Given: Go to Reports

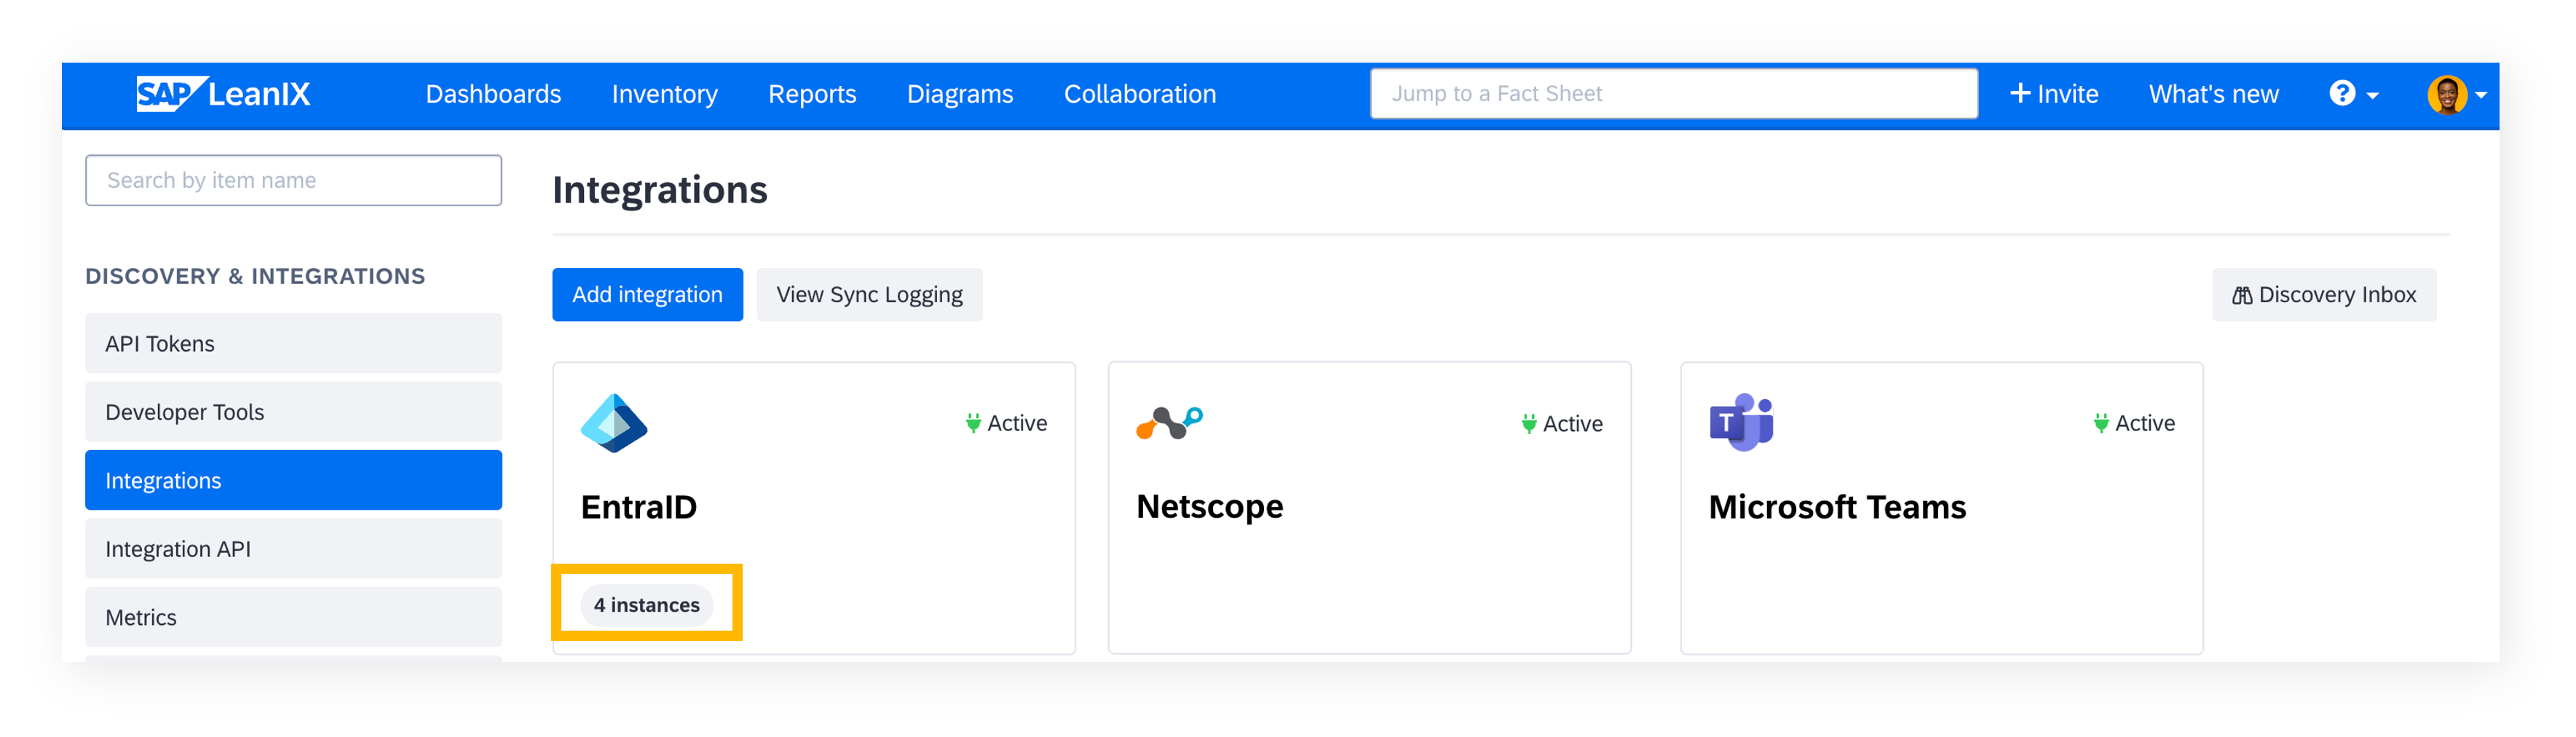Looking at the screenshot, I should coord(812,94).
